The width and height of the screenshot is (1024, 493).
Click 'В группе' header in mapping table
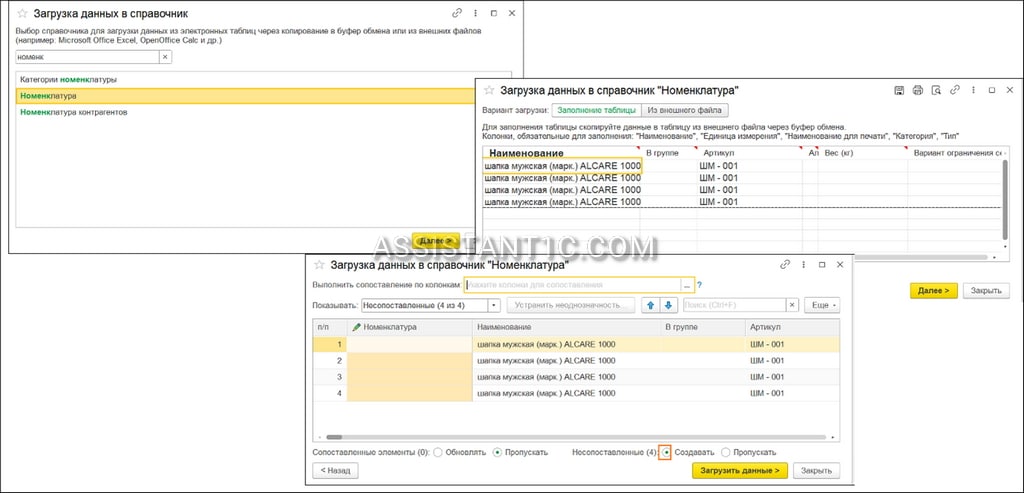[x=702, y=327]
